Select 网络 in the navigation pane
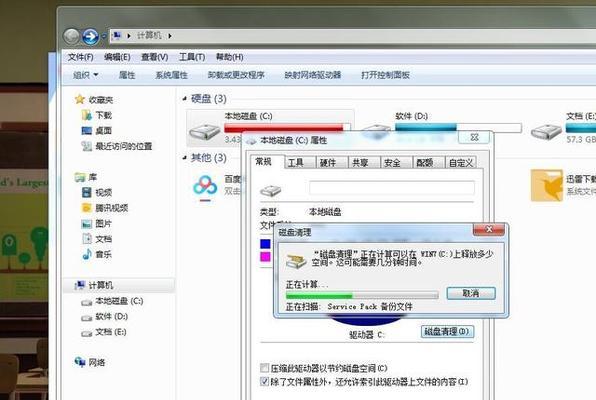Viewport: 596px width, 400px height. (90, 362)
